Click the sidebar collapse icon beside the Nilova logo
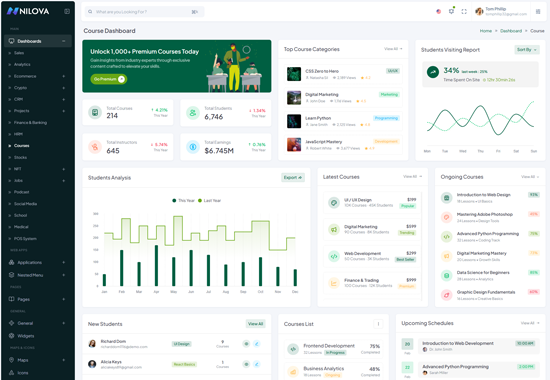The height and width of the screenshot is (380, 550). (67, 11)
